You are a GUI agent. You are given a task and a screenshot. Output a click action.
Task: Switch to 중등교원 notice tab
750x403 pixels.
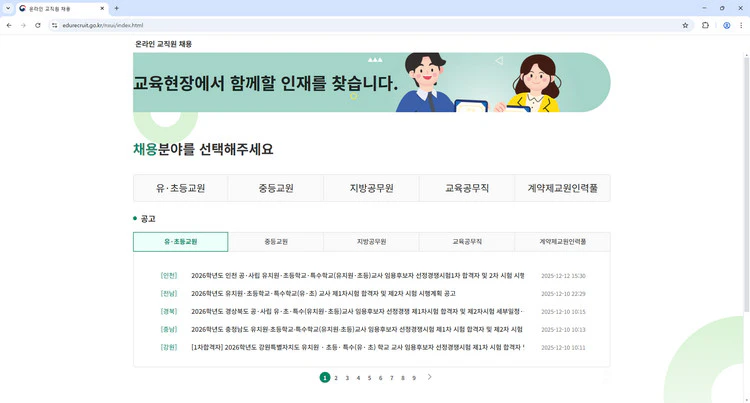(x=276, y=242)
